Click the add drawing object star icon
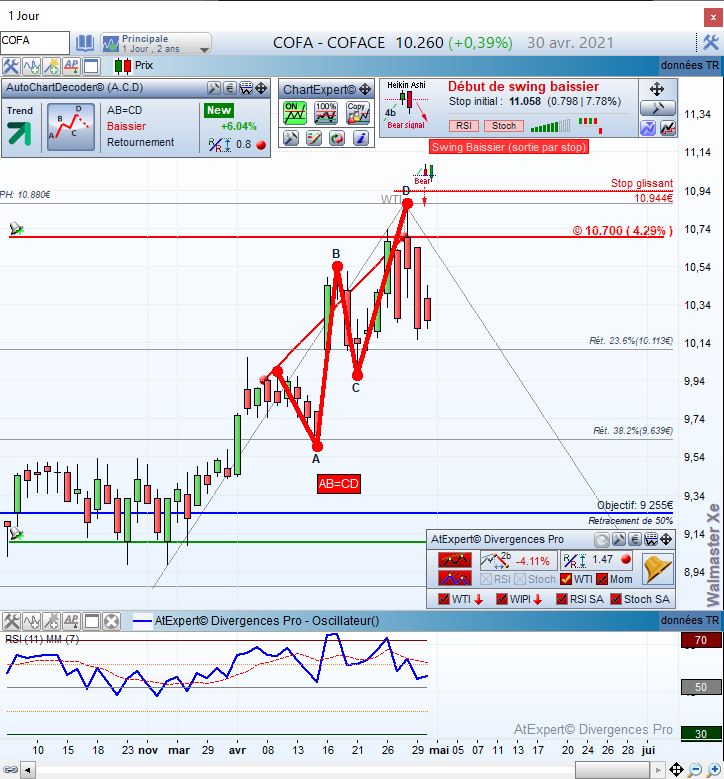Image resolution: width=724 pixels, height=779 pixels. [52, 66]
